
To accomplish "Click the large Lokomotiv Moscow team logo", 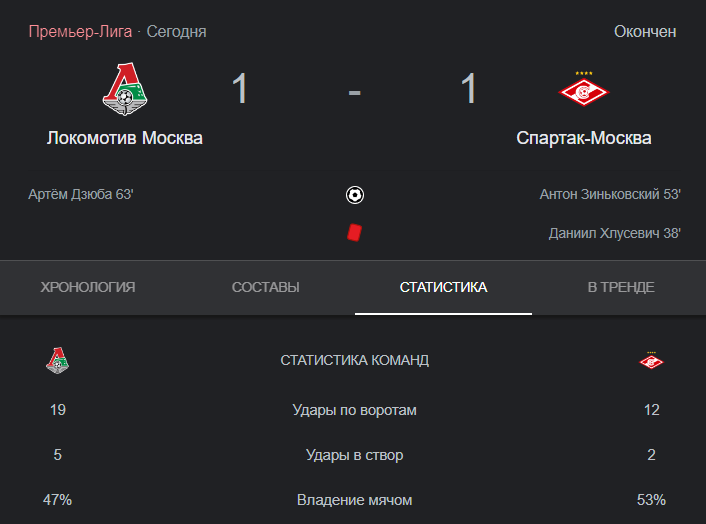I will 125,89.
